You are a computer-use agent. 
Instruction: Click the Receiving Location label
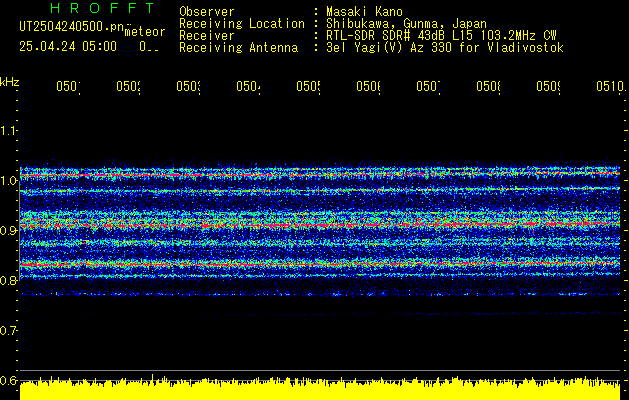tap(242, 24)
